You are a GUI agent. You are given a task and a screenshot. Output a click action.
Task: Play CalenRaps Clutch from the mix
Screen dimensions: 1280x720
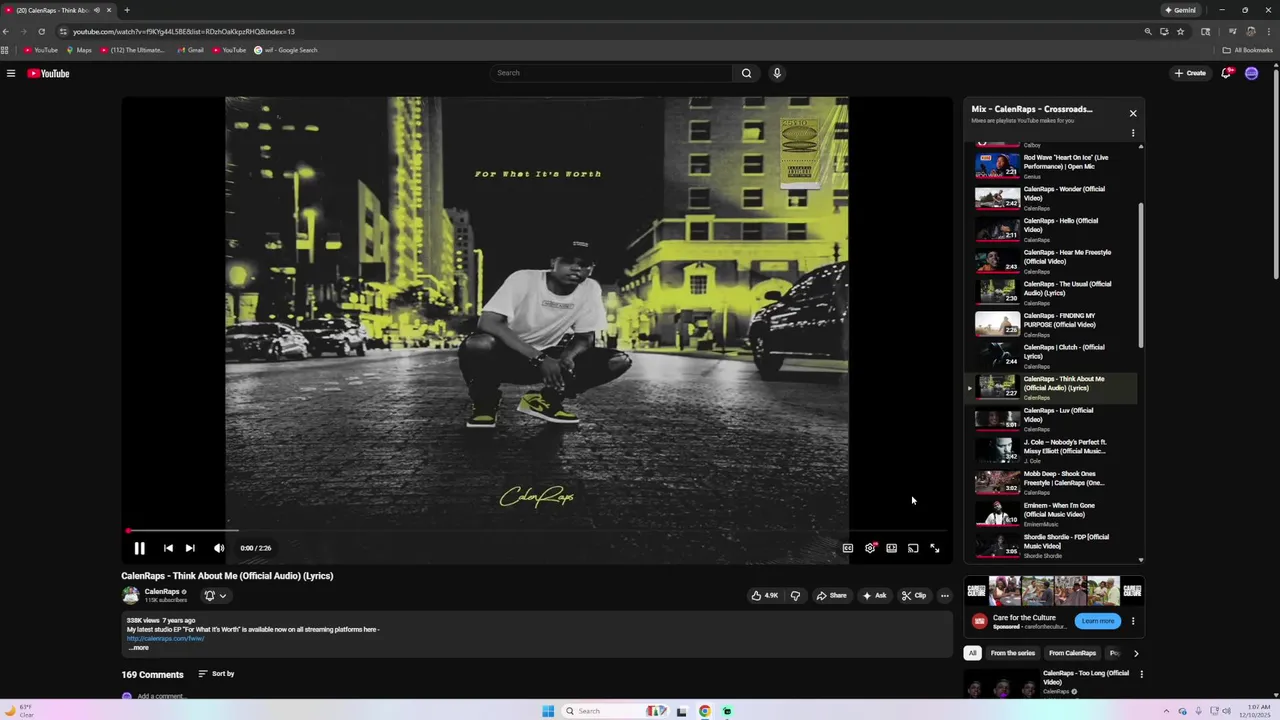(x=1050, y=356)
